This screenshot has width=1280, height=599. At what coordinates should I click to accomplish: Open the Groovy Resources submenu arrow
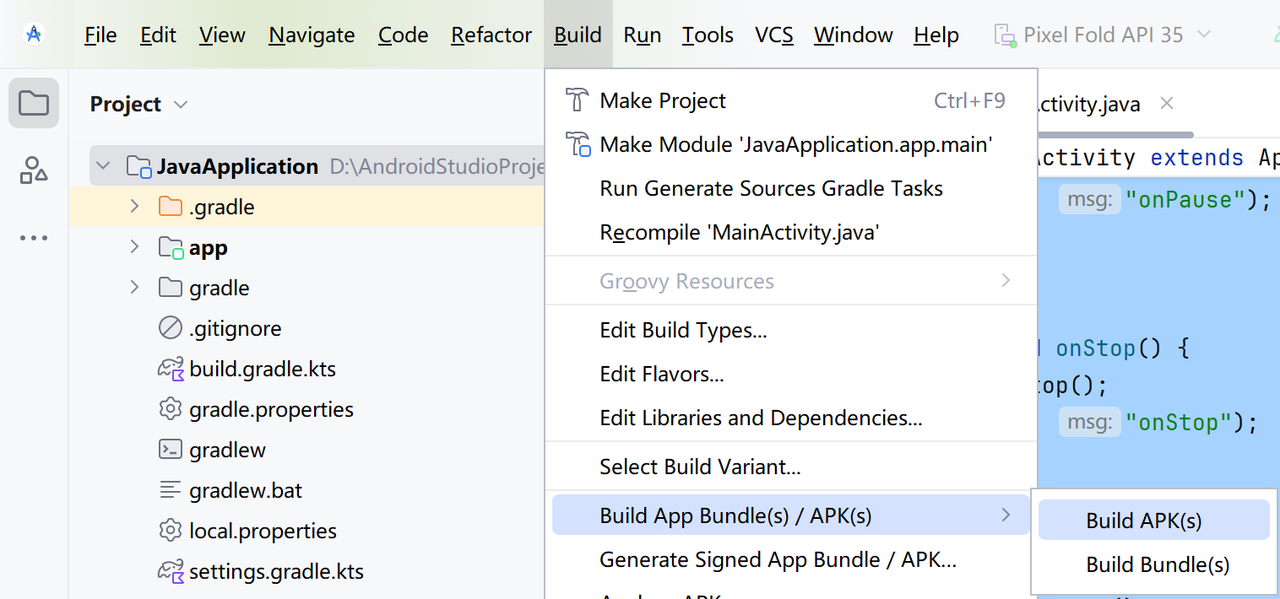[x=1006, y=281]
